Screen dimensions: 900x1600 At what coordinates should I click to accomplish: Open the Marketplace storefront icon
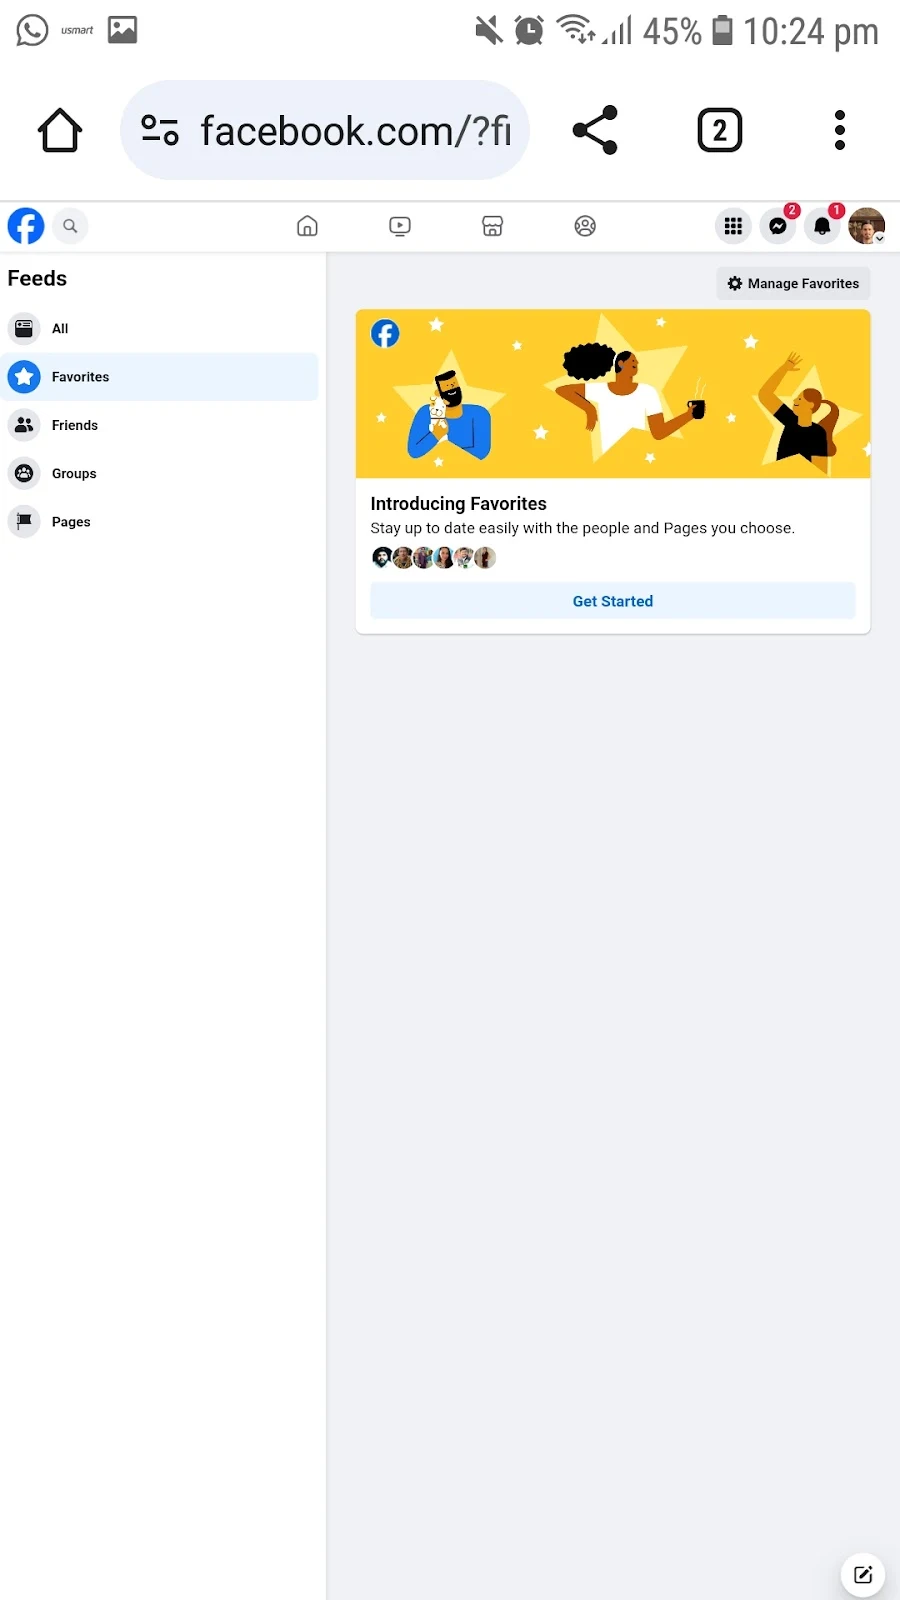492,226
